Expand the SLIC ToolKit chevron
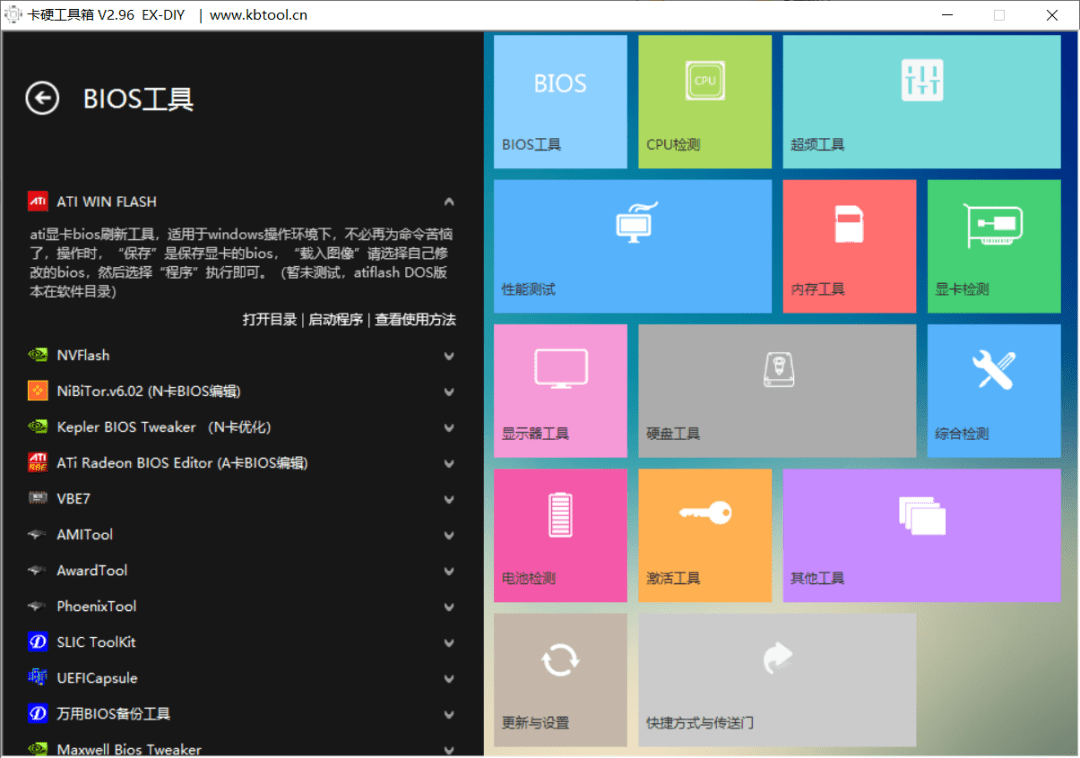 pyautogui.click(x=449, y=642)
